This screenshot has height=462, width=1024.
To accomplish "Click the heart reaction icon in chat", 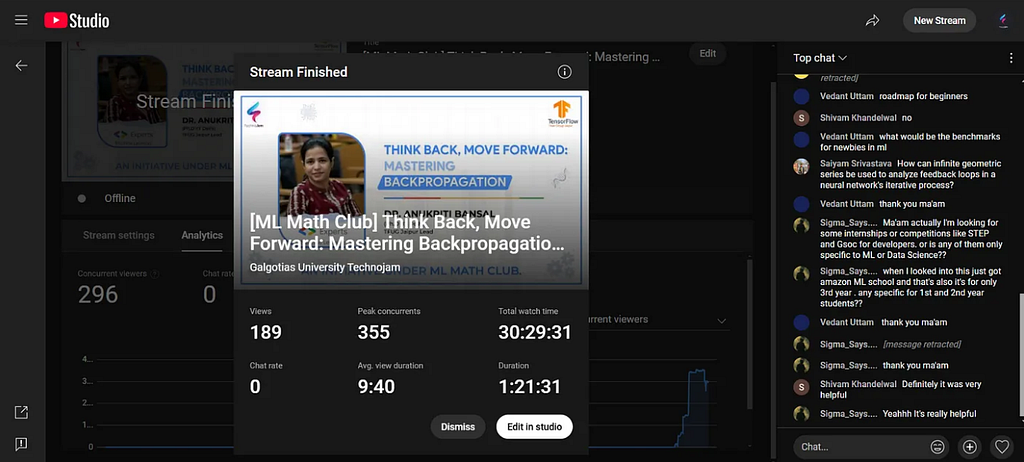I will point(1002,447).
